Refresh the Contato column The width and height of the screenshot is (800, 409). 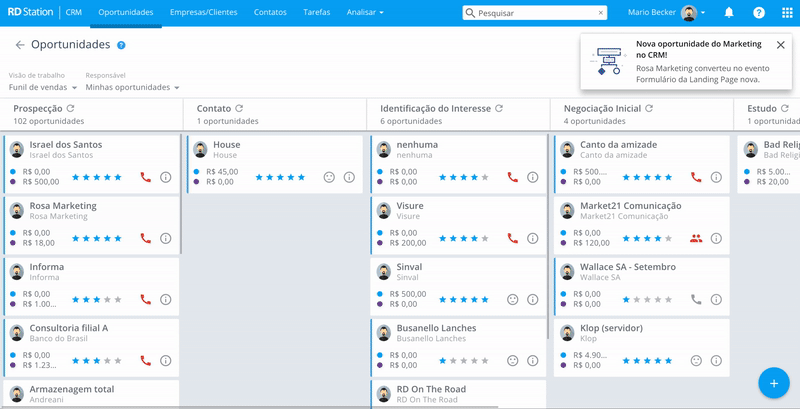[239, 108]
